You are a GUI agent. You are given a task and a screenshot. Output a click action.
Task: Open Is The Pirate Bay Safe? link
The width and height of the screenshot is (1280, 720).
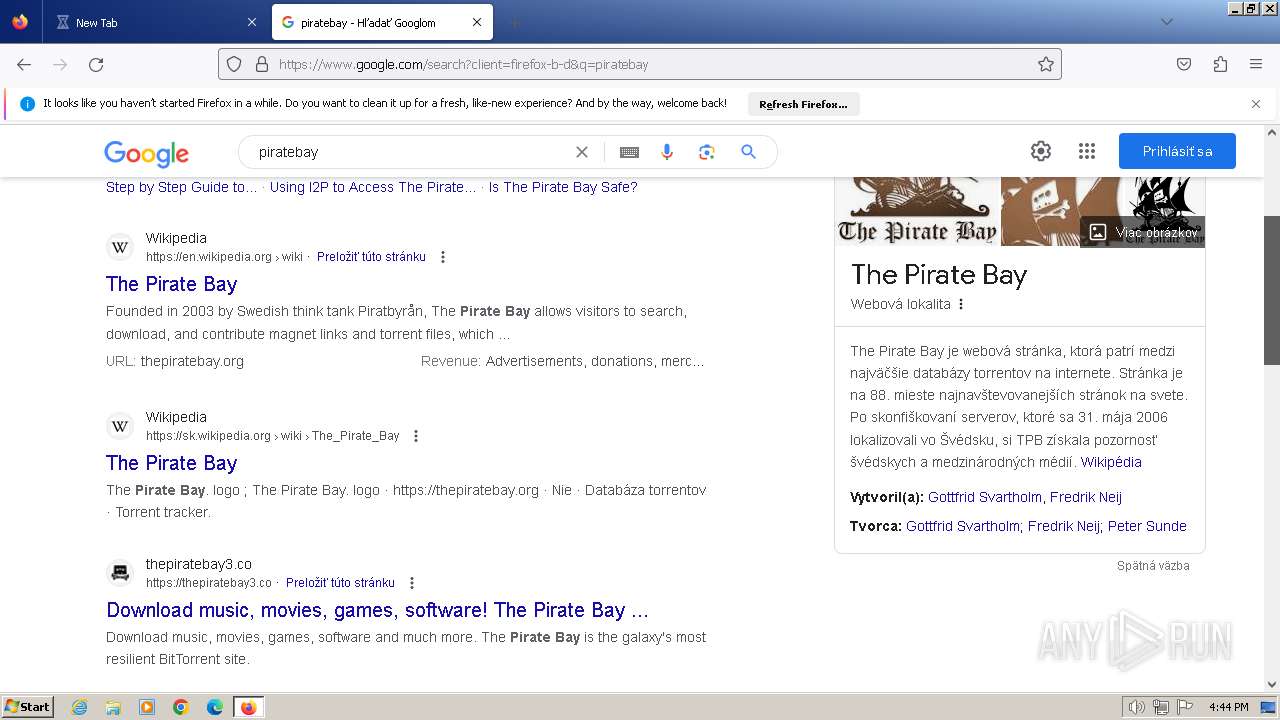pos(563,187)
